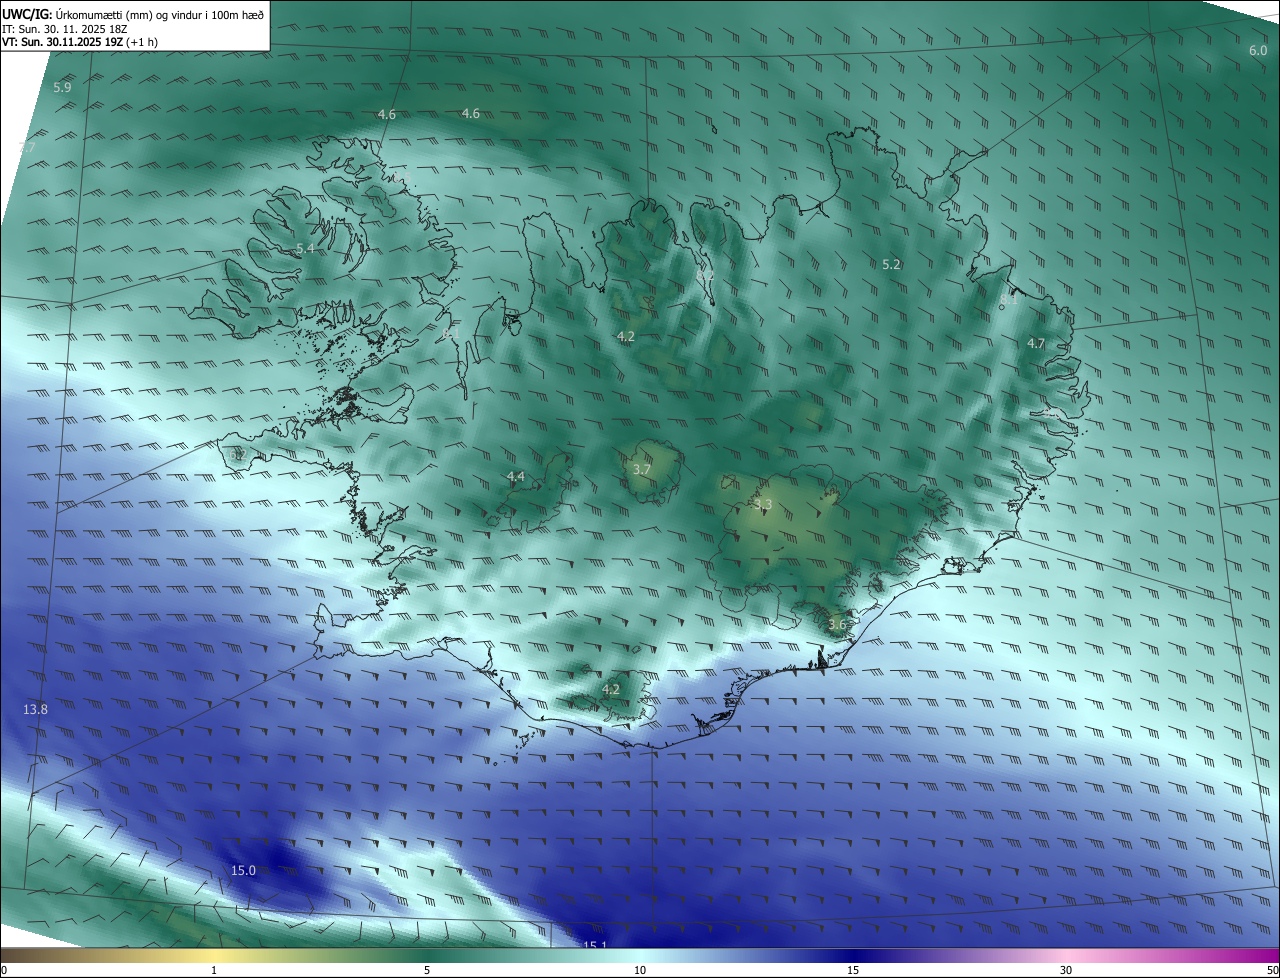Select the 13.8 value on west edge
The width and height of the screenshot is (1280, 978).
pyautogui.click(x=35, y=709)
